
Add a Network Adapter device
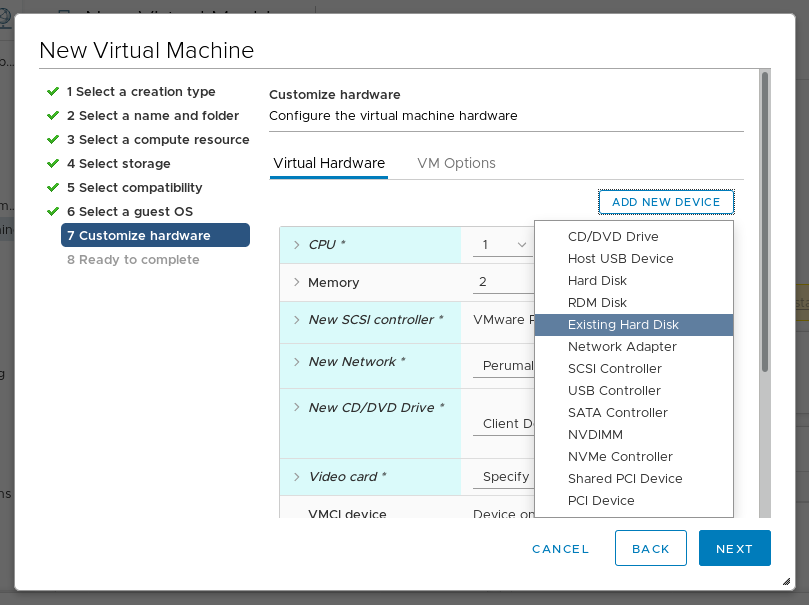tap(622, 347)
